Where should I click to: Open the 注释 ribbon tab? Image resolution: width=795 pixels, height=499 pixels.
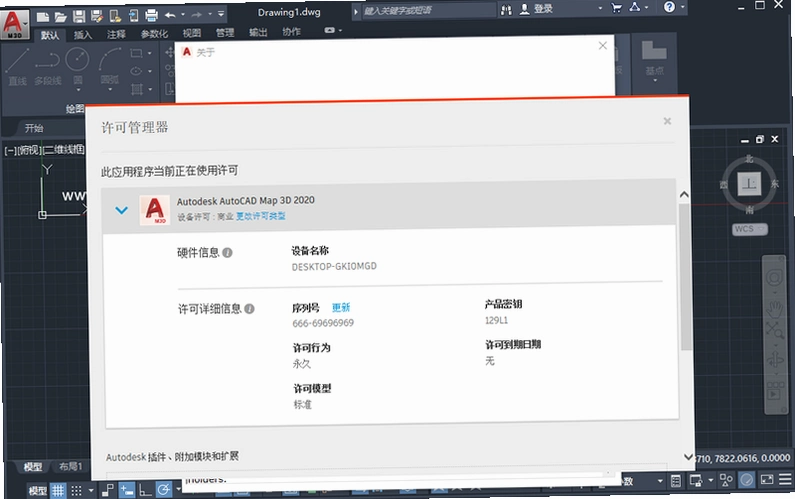click(116, 34)
